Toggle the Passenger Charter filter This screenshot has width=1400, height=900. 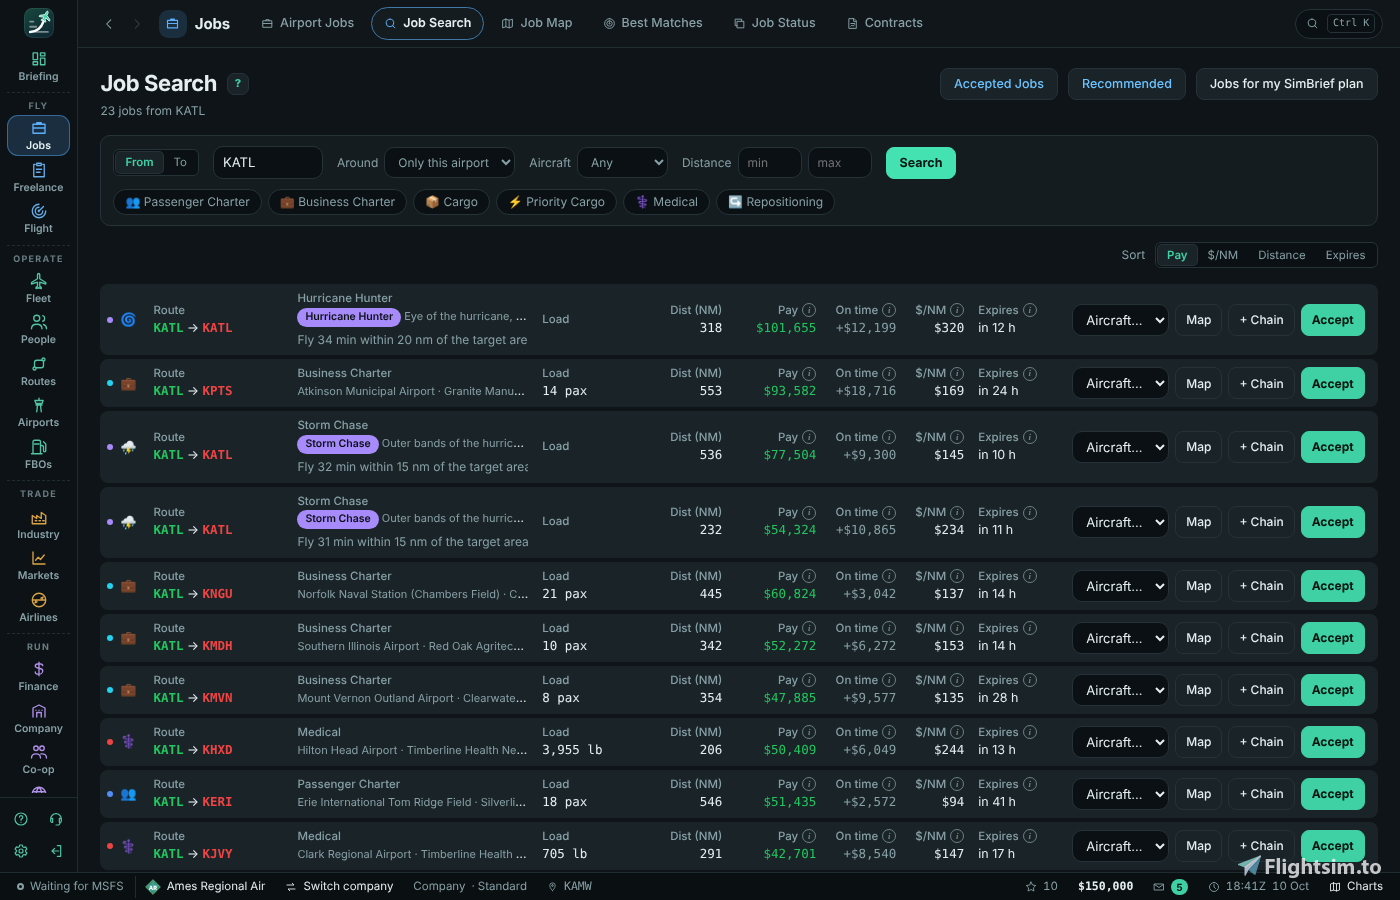click(187, 202)
